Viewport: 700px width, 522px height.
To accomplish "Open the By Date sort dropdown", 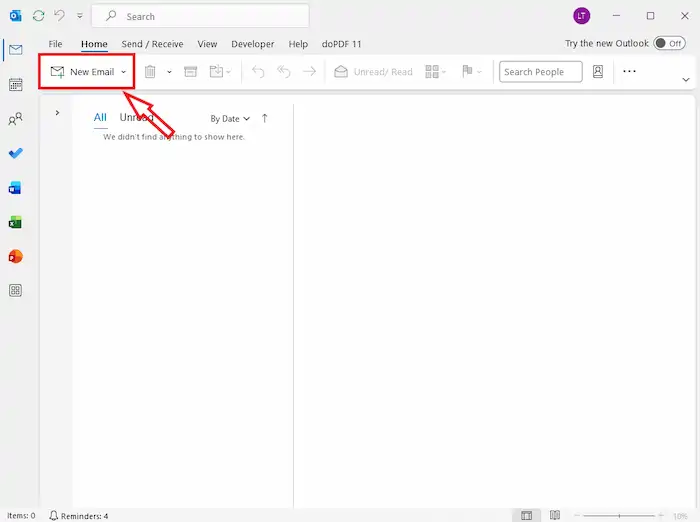I will (230, 119).
